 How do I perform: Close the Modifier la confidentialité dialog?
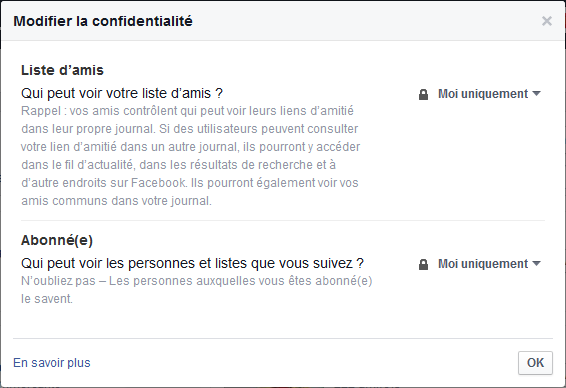tap(547, 21)
